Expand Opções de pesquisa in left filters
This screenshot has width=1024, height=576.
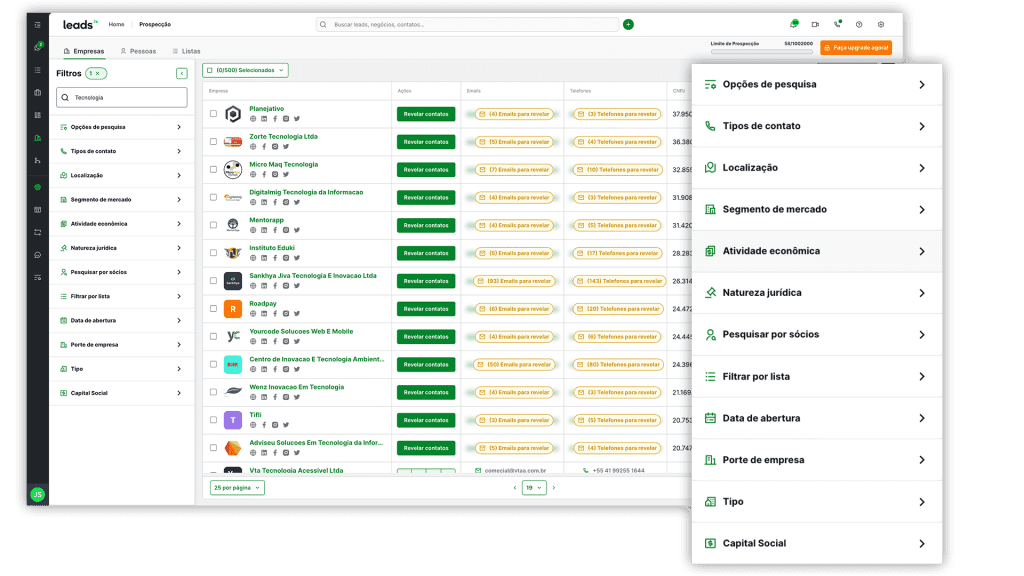[121, 127]
